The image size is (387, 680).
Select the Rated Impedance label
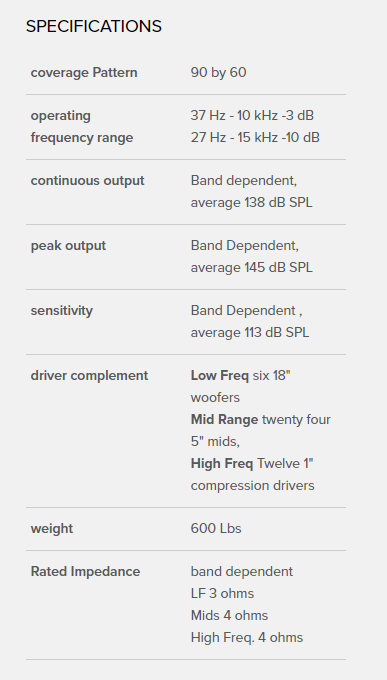(x=85, y=572)
